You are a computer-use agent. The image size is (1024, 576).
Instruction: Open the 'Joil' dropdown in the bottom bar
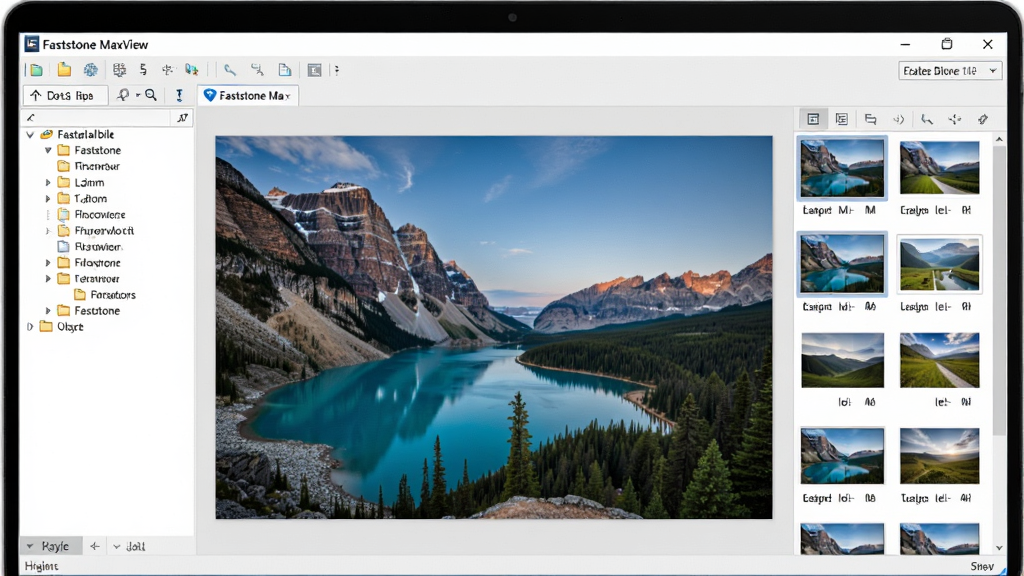coord(129,546)
